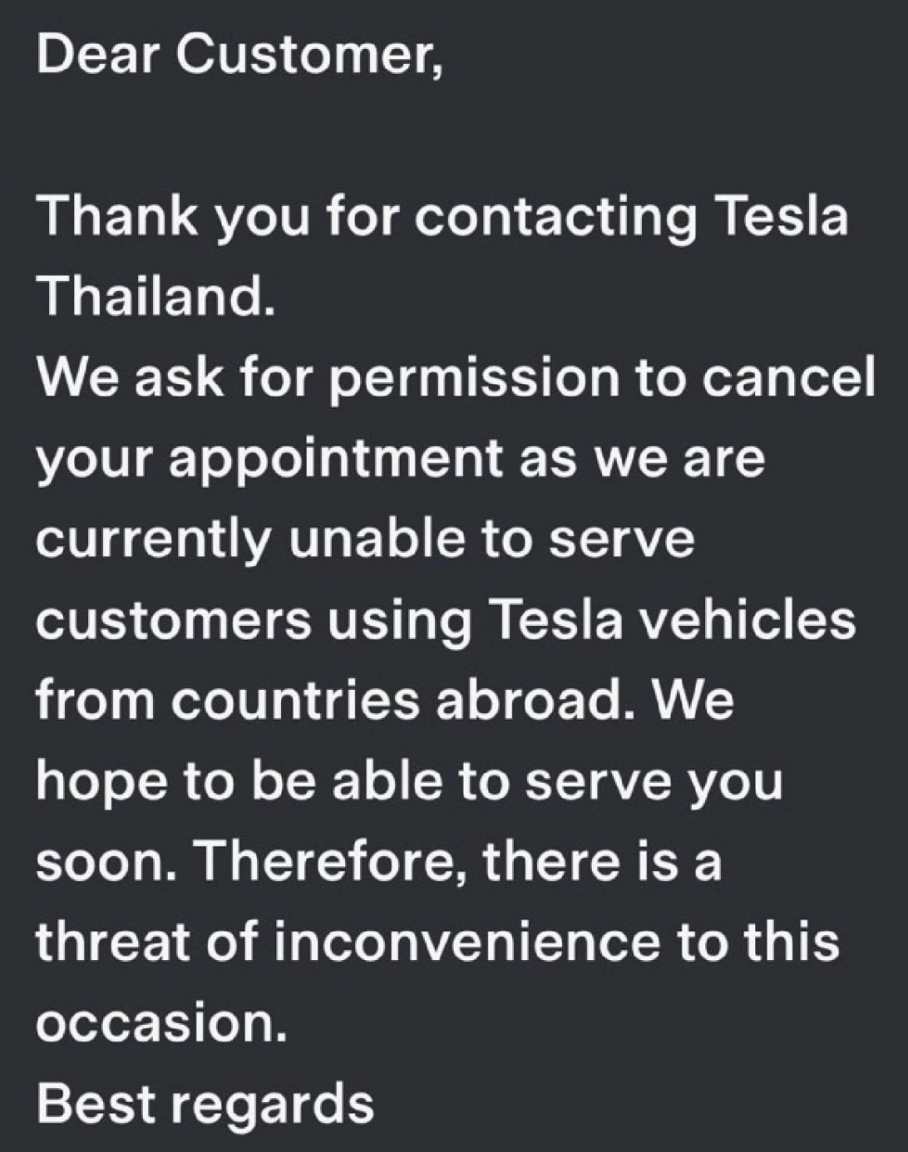The height and width of the screenshot is (1152, 908).
Task: Click the 'Dear Customer,' greeting line
Action: [x=240, y=54]
